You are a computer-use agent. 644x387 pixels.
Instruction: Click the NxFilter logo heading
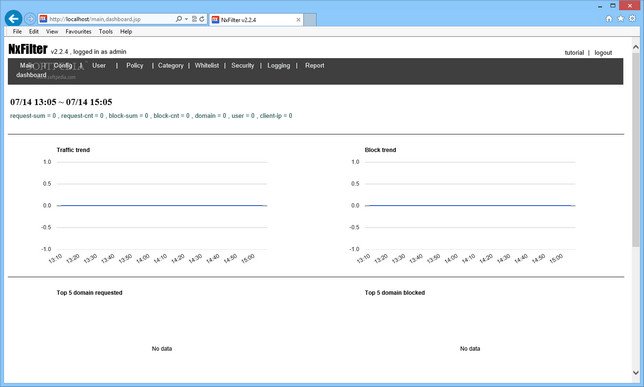[x=28, y=49]
